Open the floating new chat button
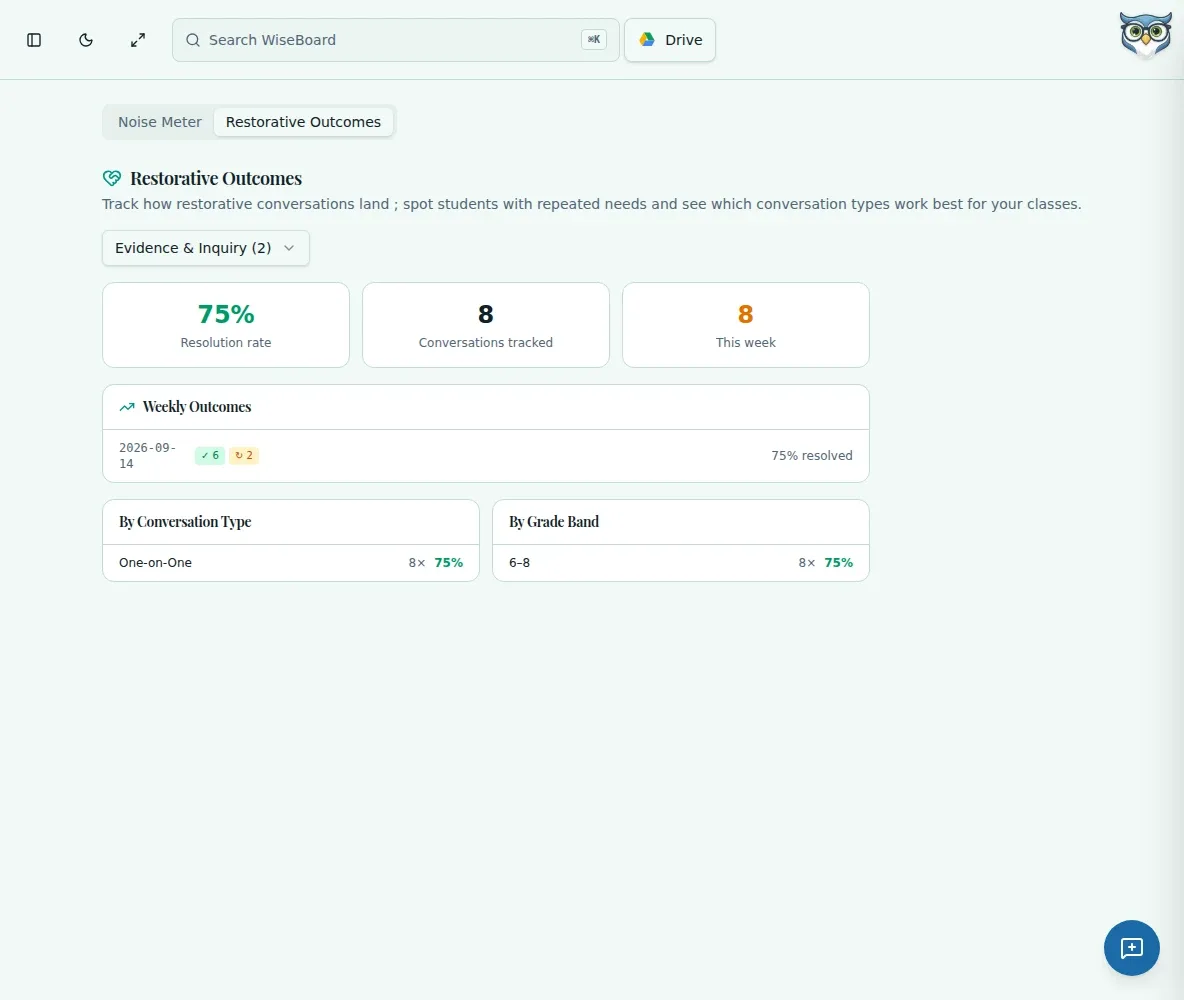This screenshot has height=1000, width=1184. pos(1131,948)
